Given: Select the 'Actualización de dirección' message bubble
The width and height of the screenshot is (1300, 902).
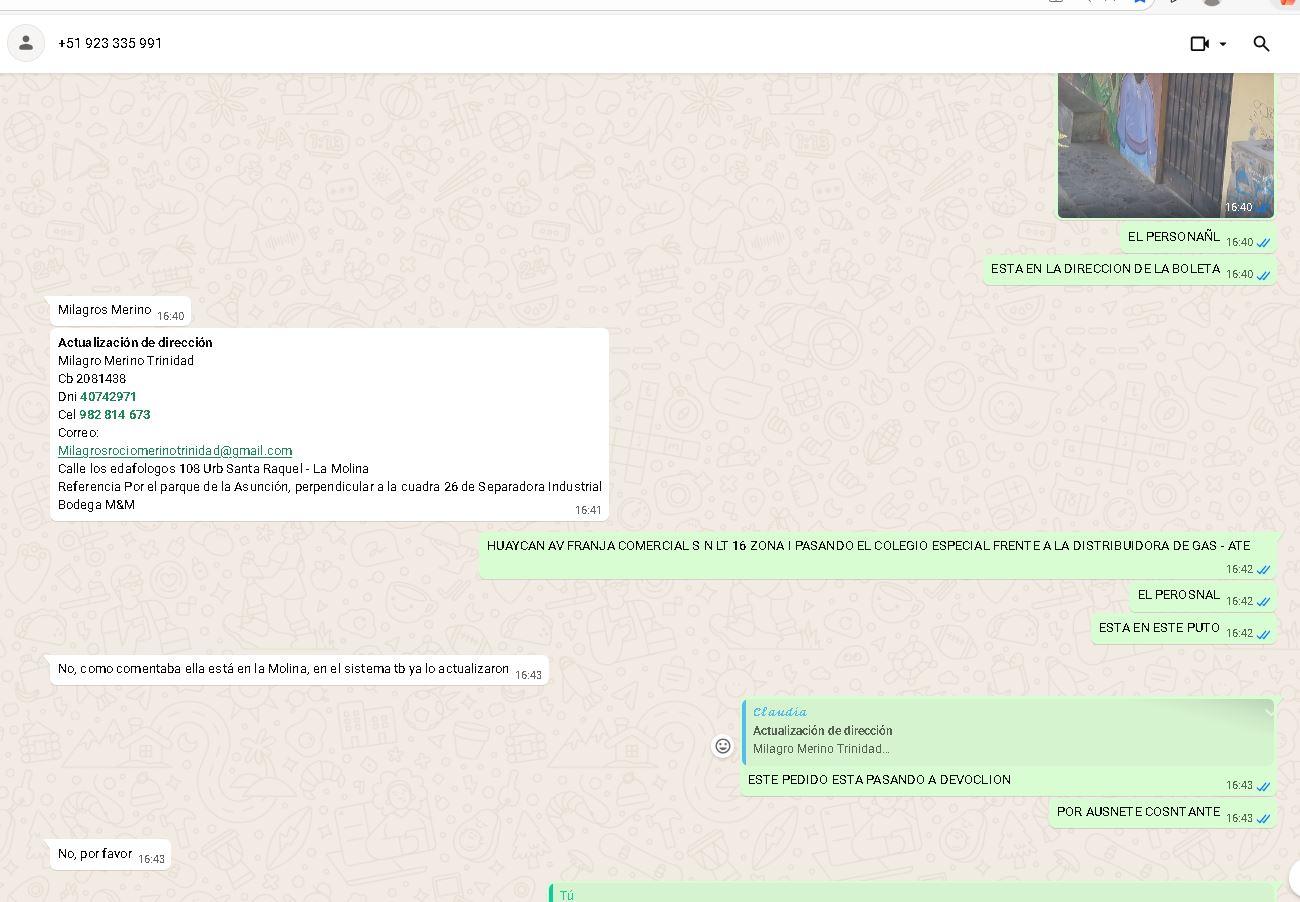Looking at the screenshot, I should pyautogui.click(x=329, y=424).
